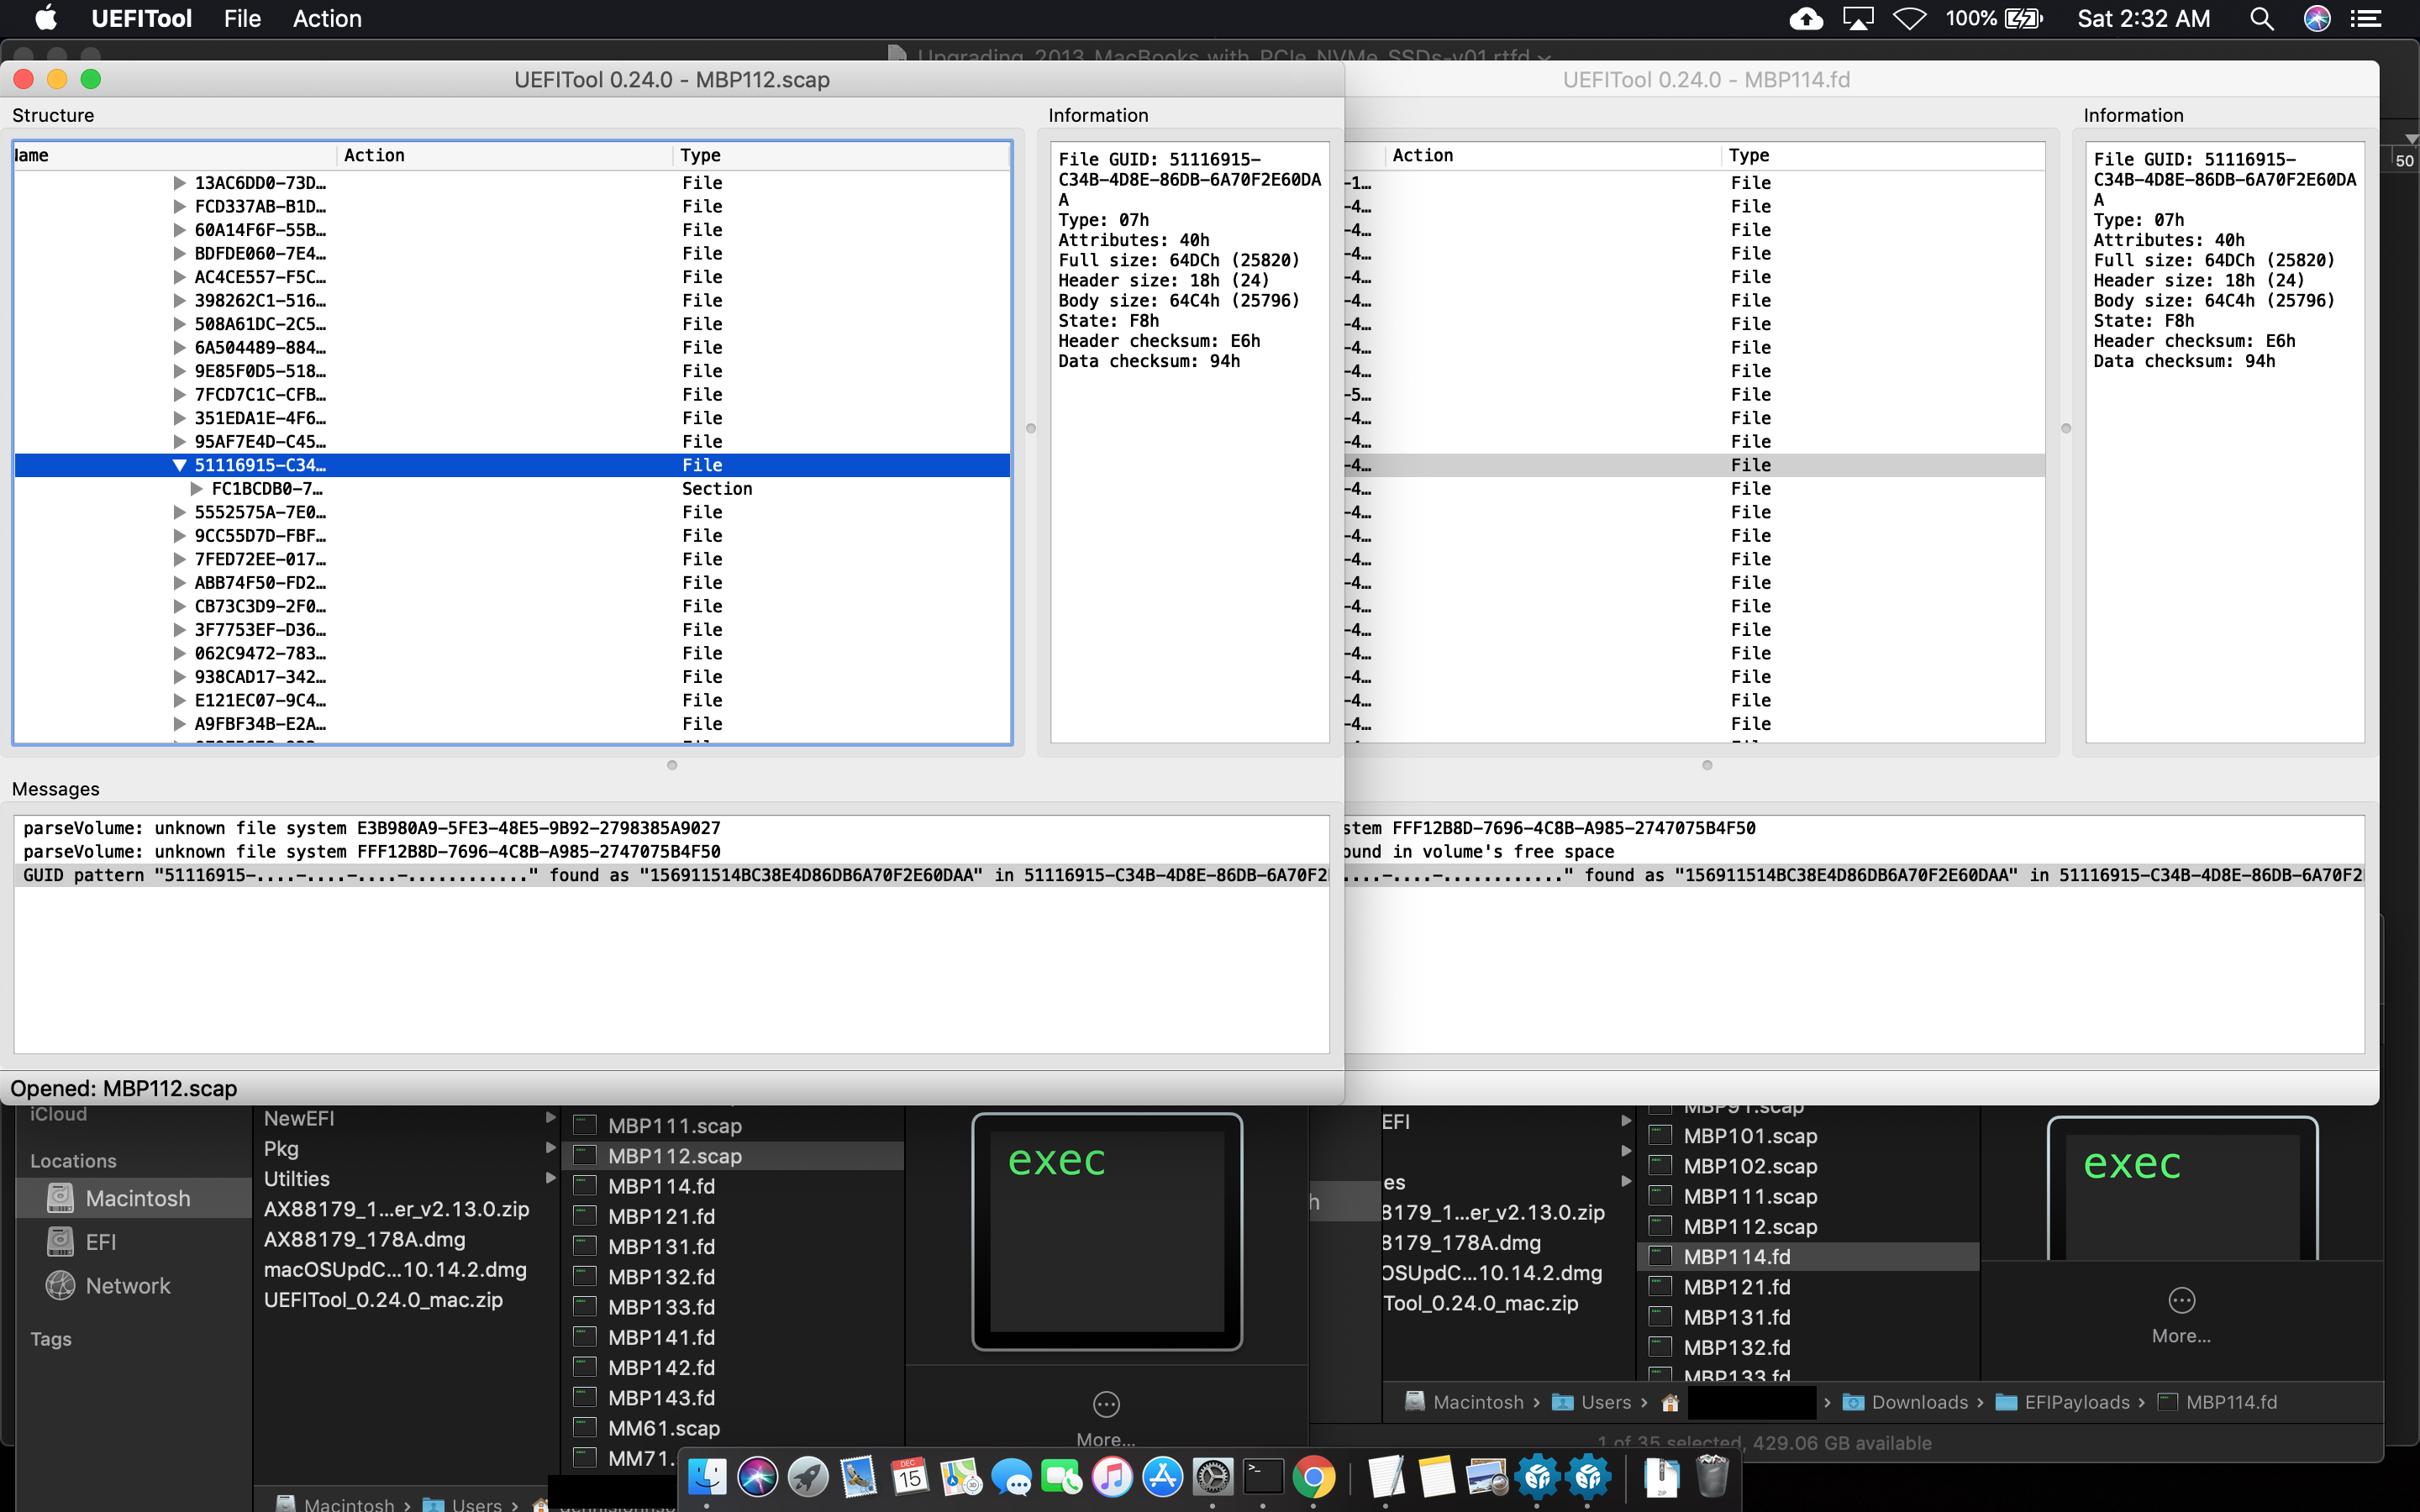Expand the ABB74F50-FD2… file node
This screenshot has height=1512, width=2420.
pos(180,583)
